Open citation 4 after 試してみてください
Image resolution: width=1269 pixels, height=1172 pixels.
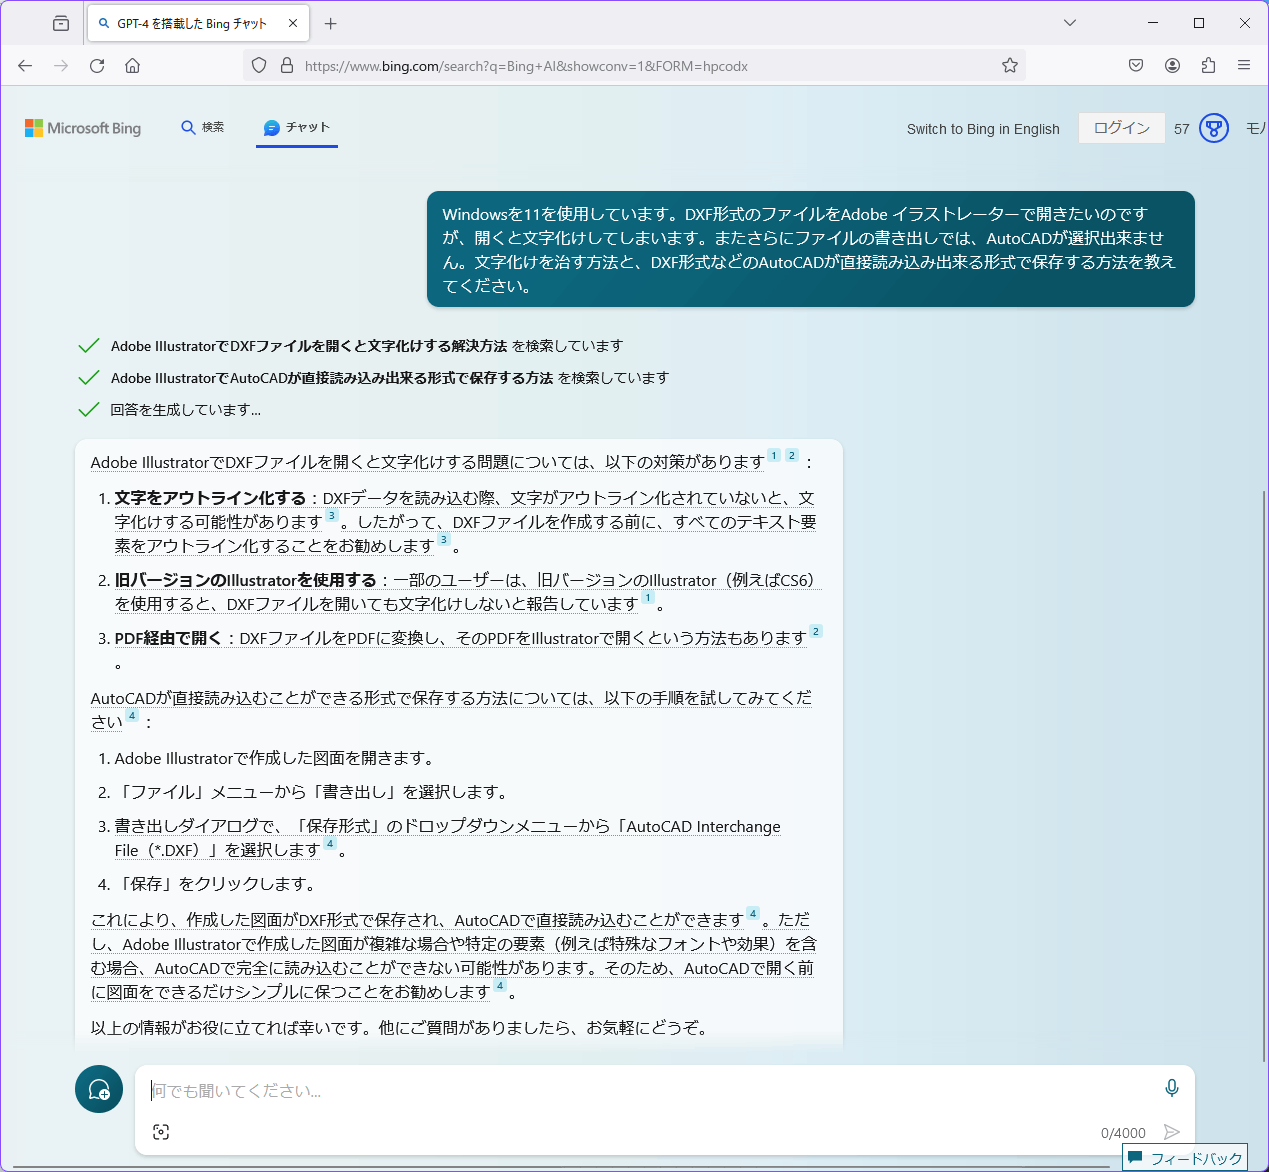click(x=132, y=716)
